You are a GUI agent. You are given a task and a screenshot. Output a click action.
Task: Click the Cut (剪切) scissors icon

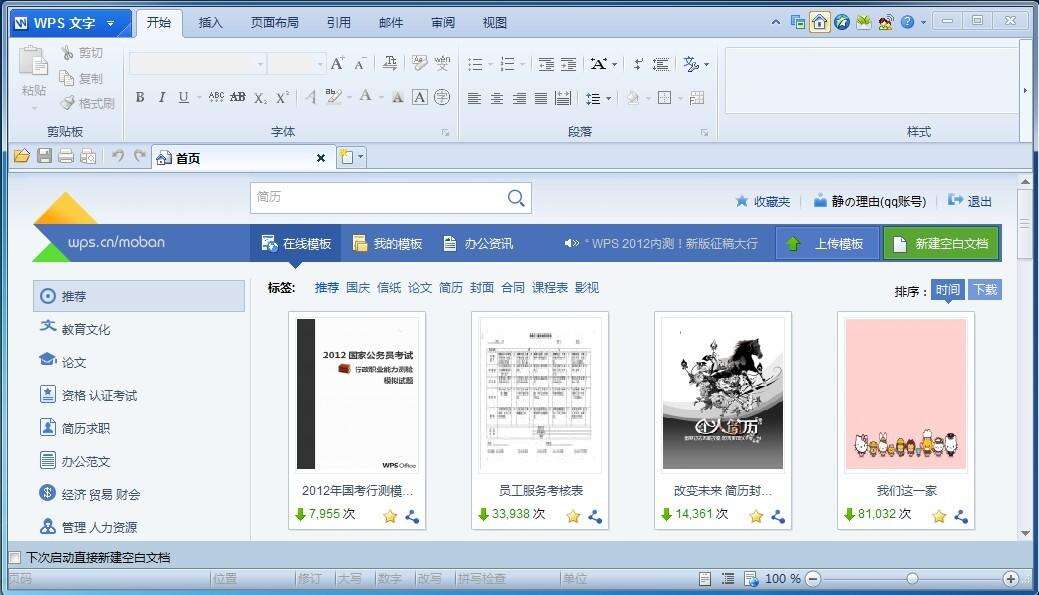coord(67,52)
